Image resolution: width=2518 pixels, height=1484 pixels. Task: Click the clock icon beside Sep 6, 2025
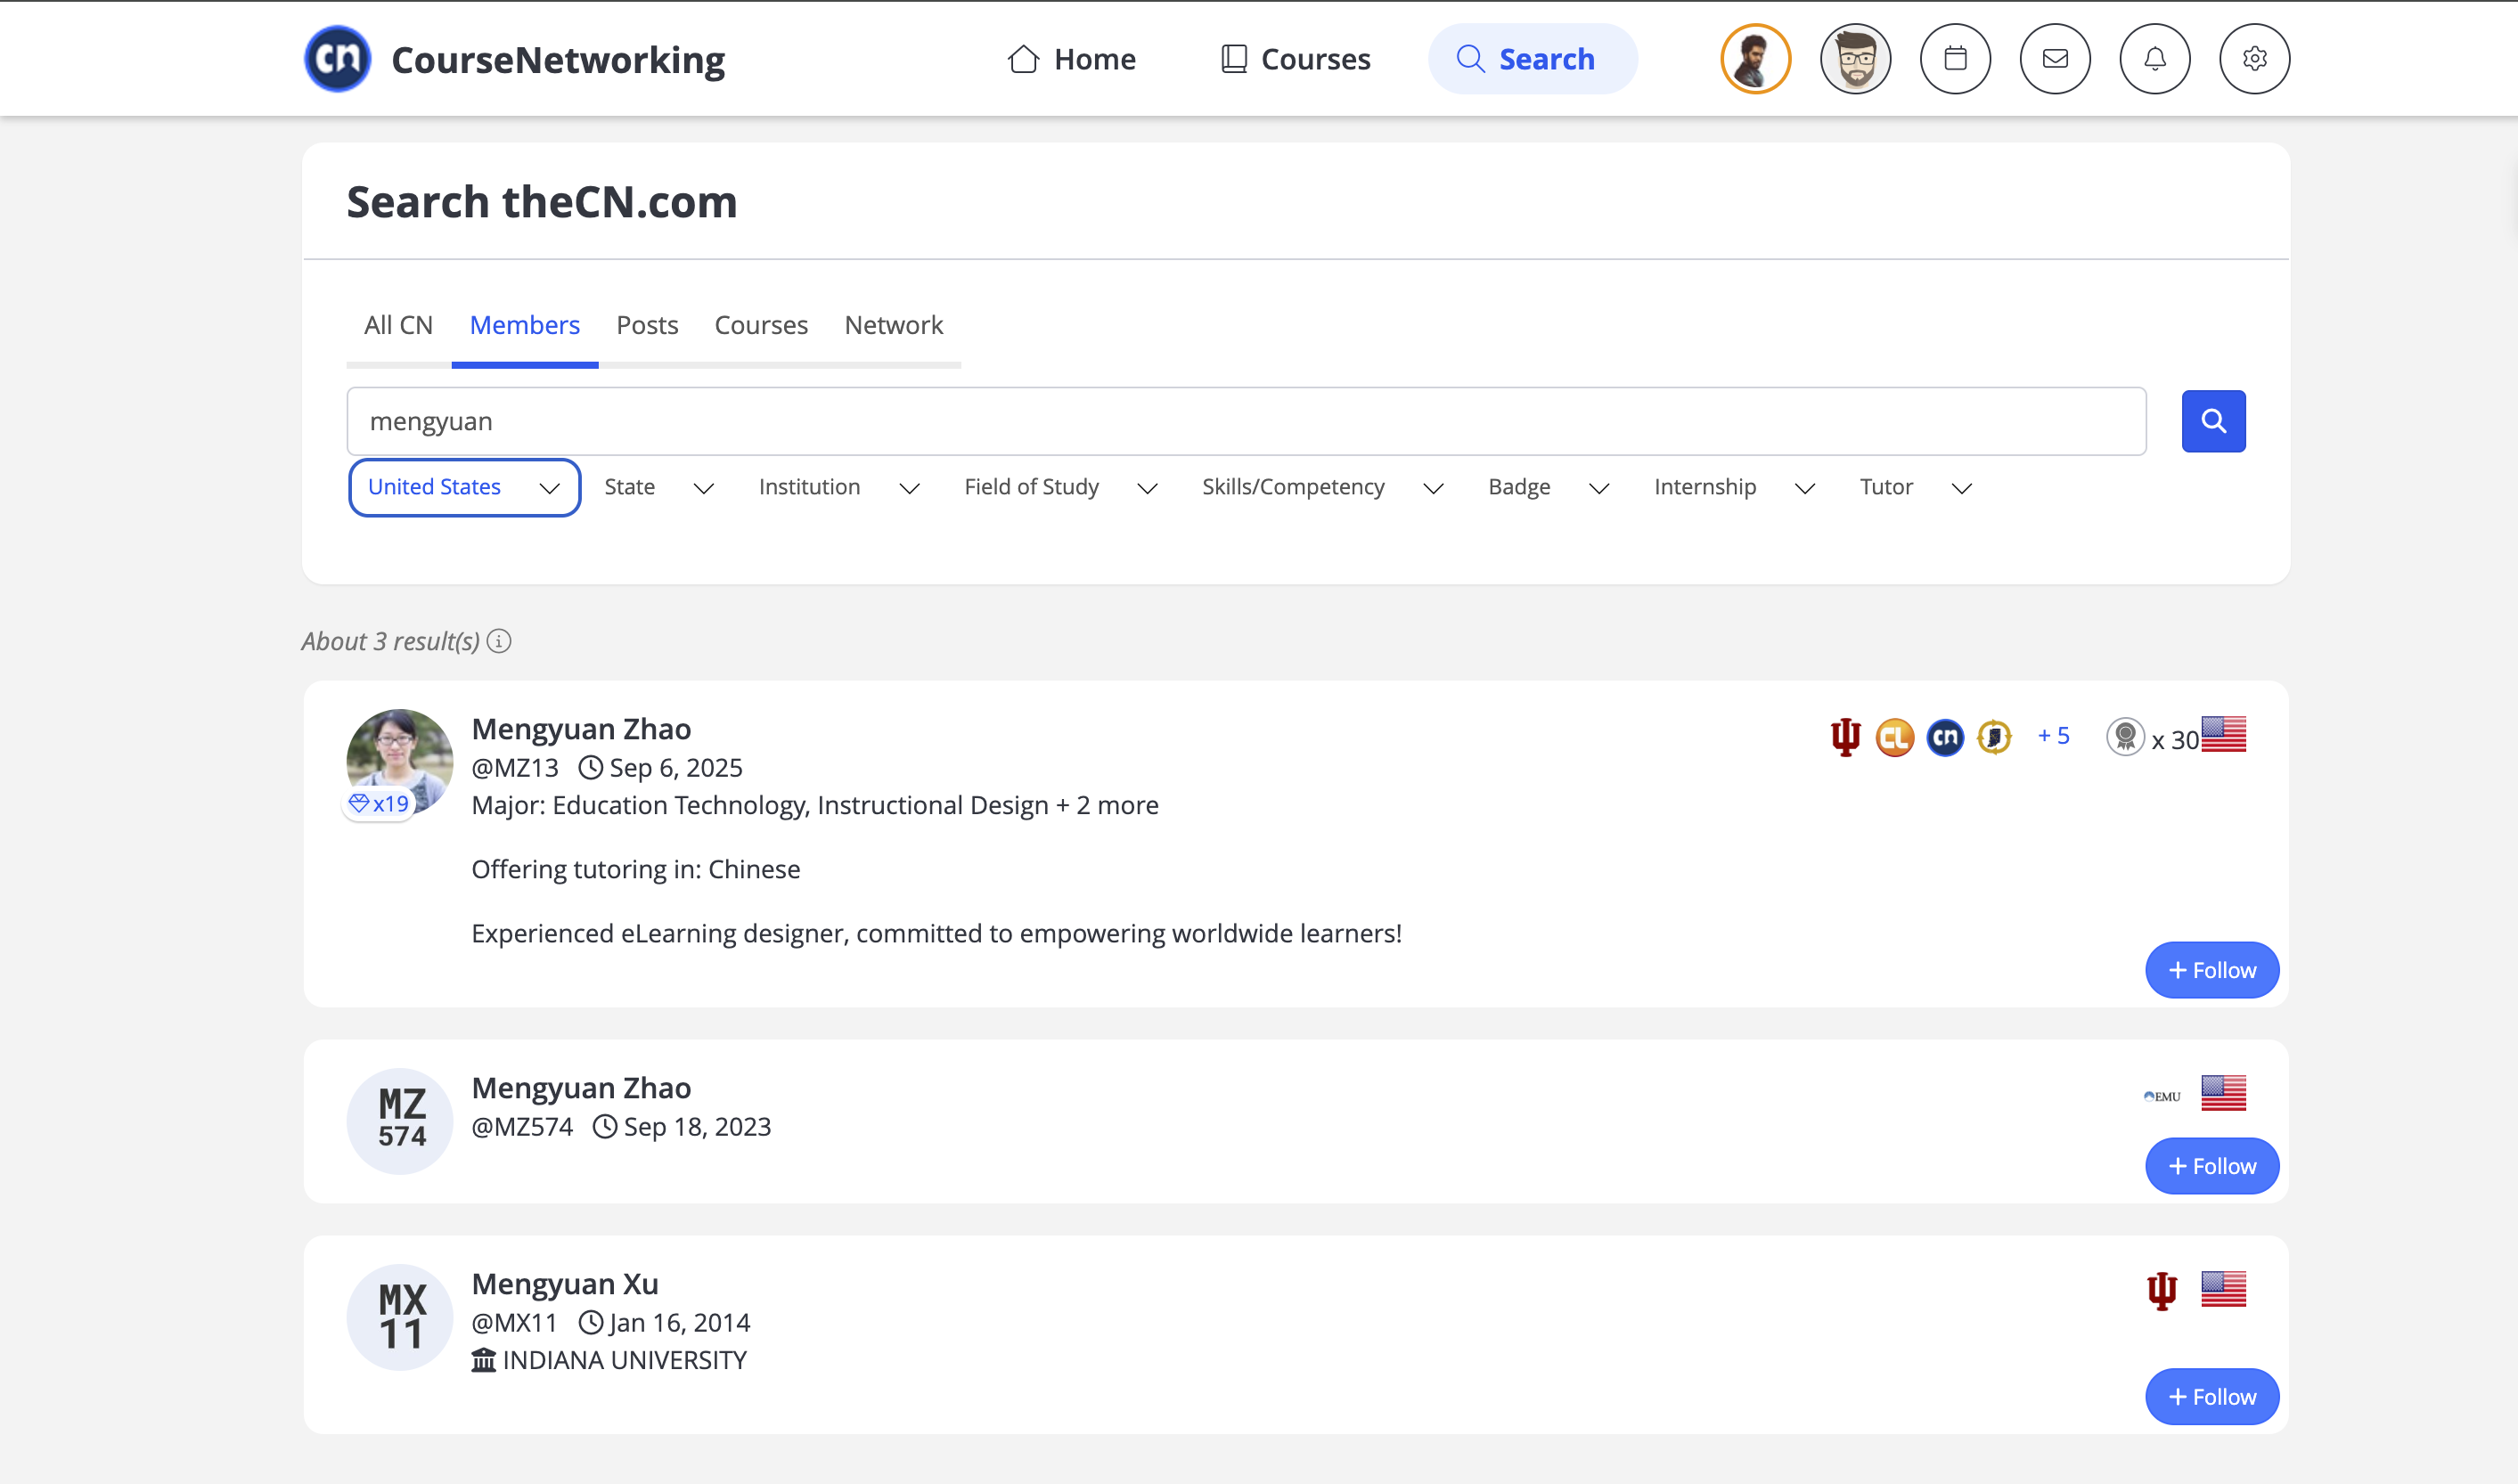591,768
